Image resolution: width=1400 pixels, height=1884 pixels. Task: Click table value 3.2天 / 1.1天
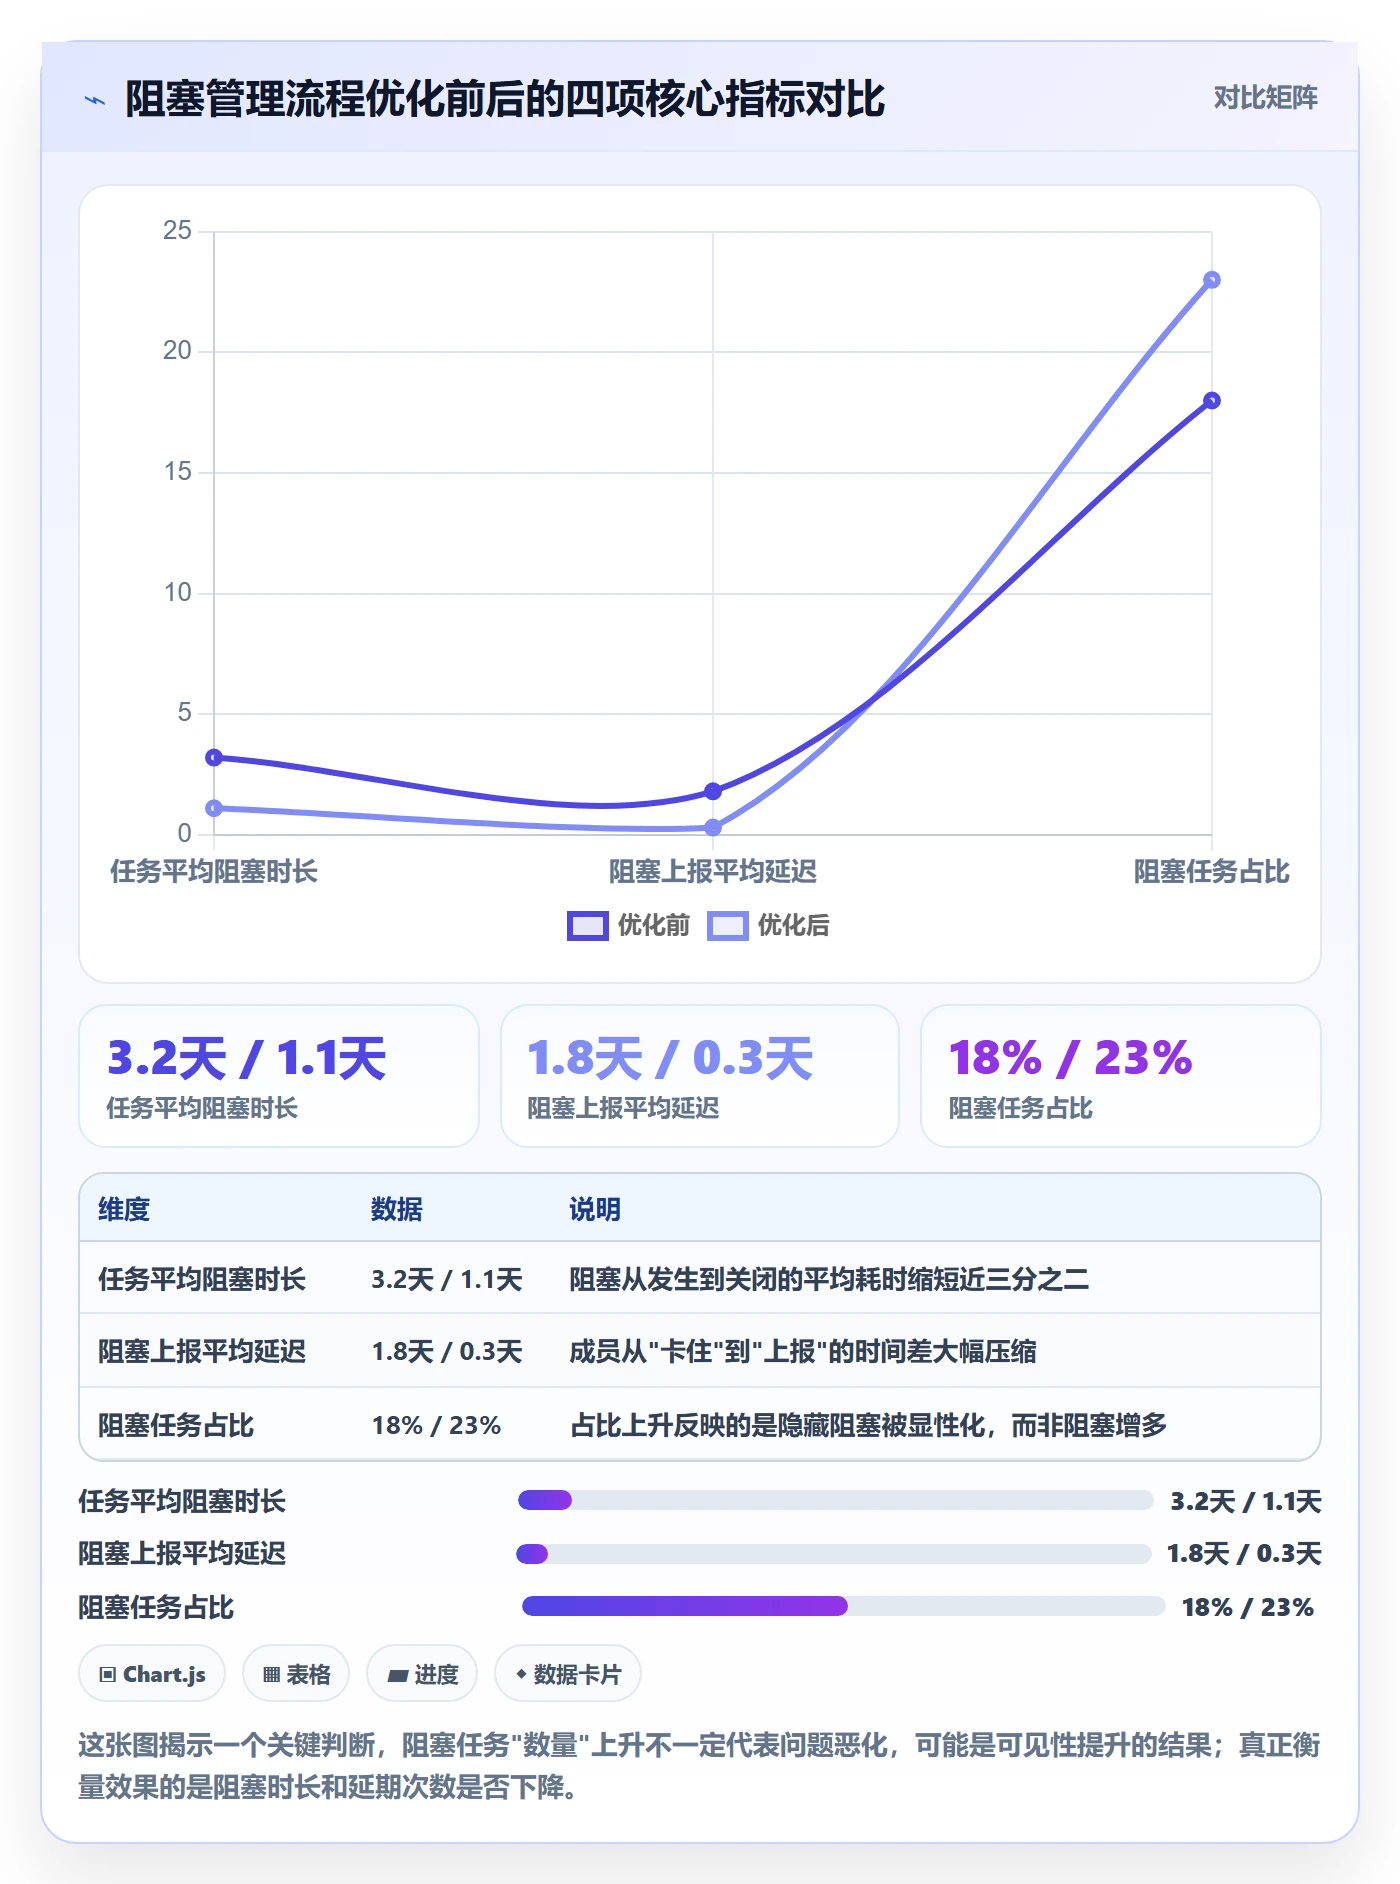pos(447,1279)
